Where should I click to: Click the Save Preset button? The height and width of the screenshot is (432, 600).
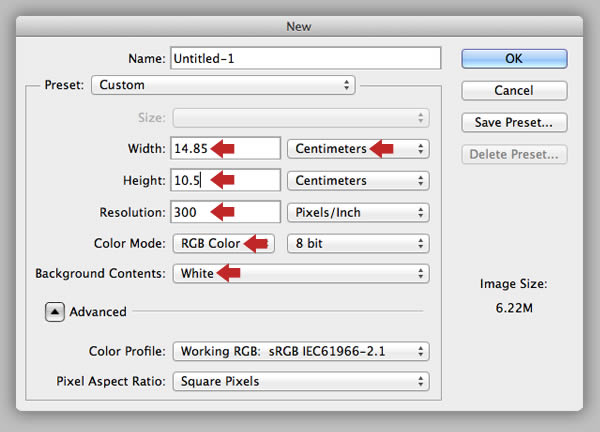514,122
